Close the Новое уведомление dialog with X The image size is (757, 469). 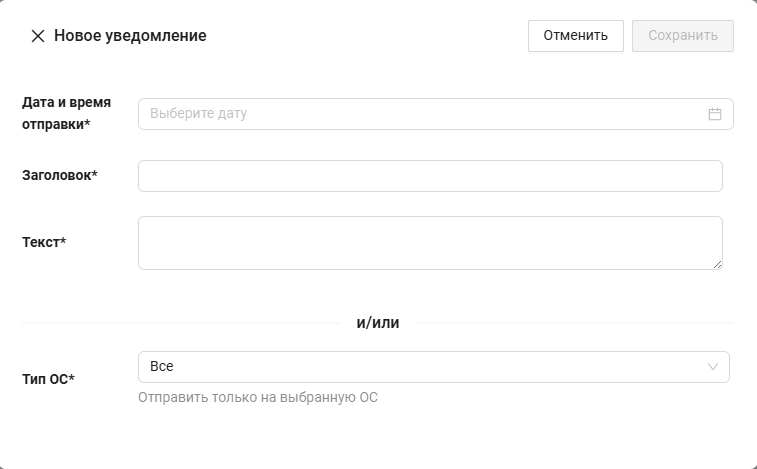pyautogui.click(x=38, y=36)
